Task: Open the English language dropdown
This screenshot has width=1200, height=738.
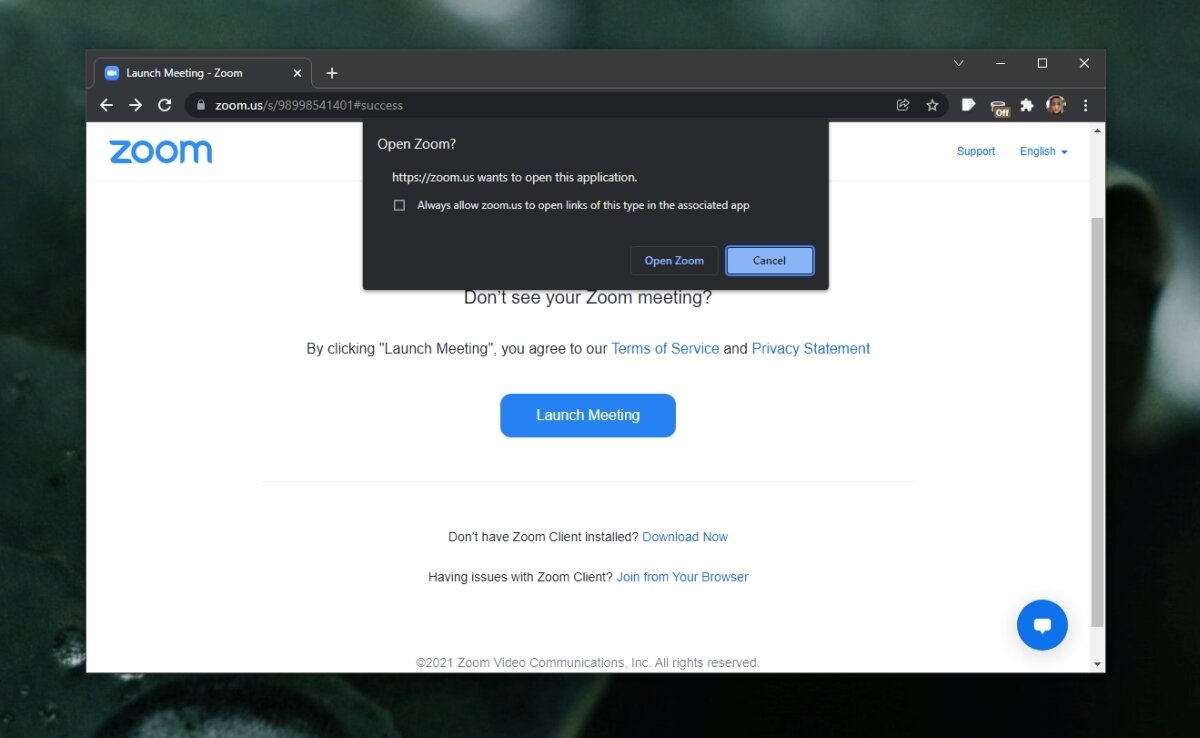Action: point(1042,151)
